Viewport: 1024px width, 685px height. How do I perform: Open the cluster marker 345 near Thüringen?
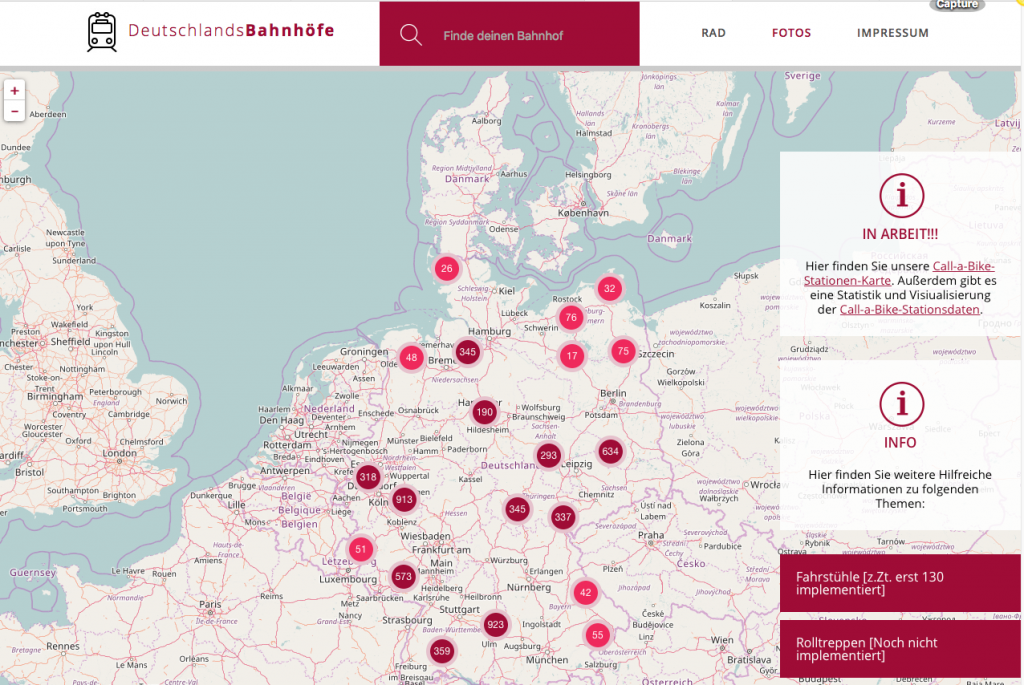pos(517,509)
